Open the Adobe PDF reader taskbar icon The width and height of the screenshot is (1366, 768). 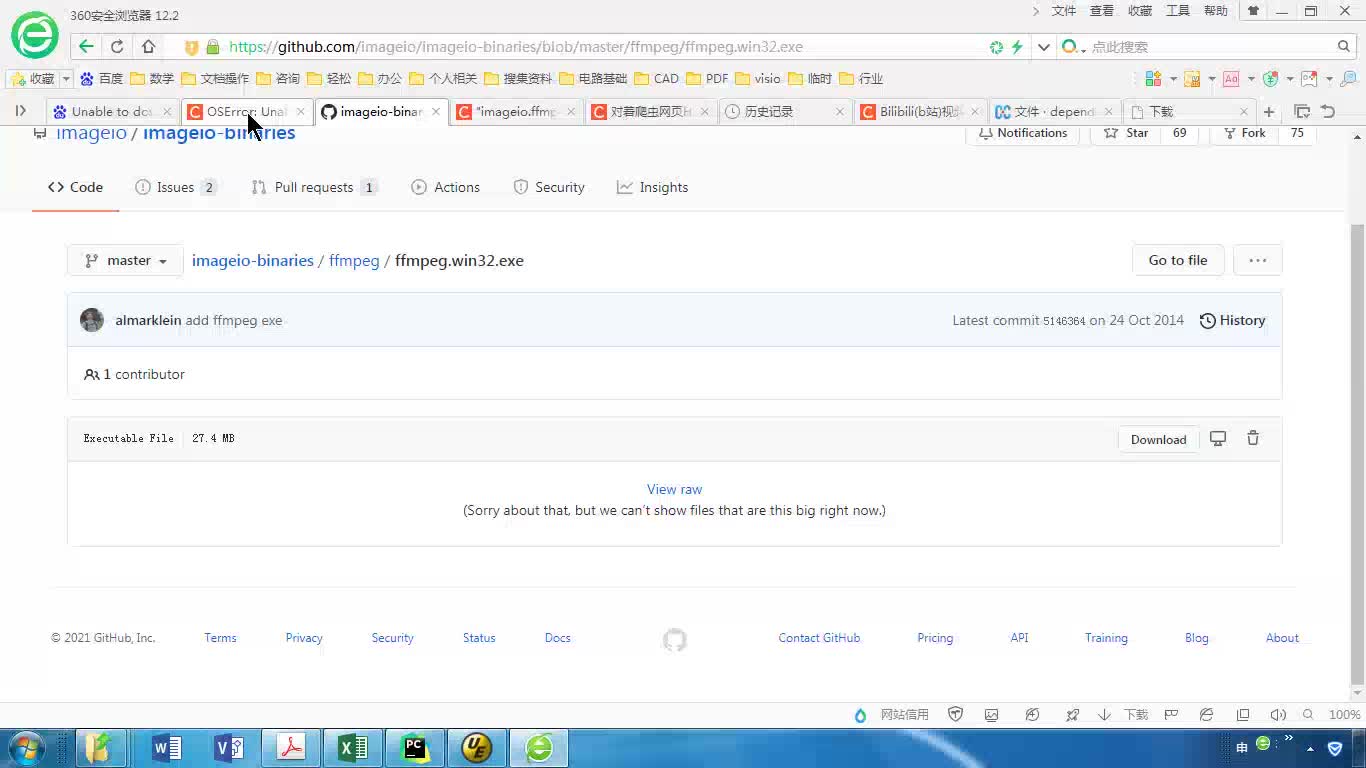291,748
